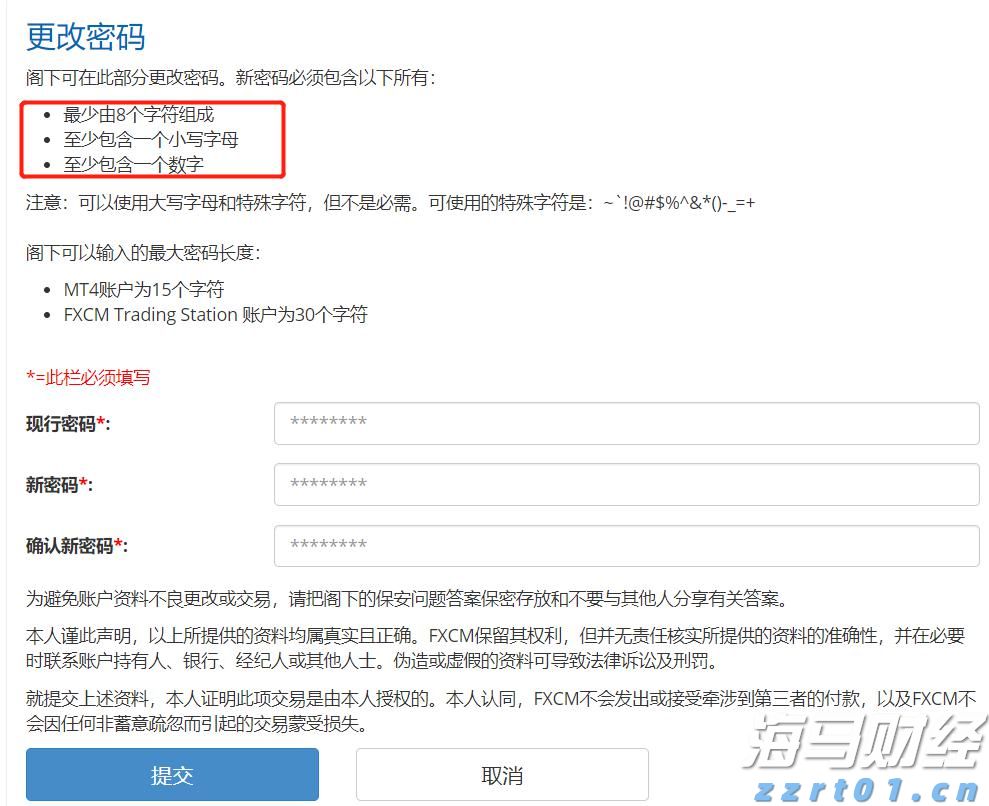Click the 新密码 input field

626,484
